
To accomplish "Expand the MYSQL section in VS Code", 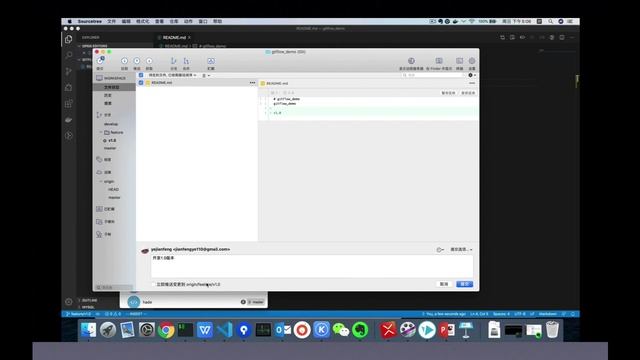I will [x=88, y=307].
